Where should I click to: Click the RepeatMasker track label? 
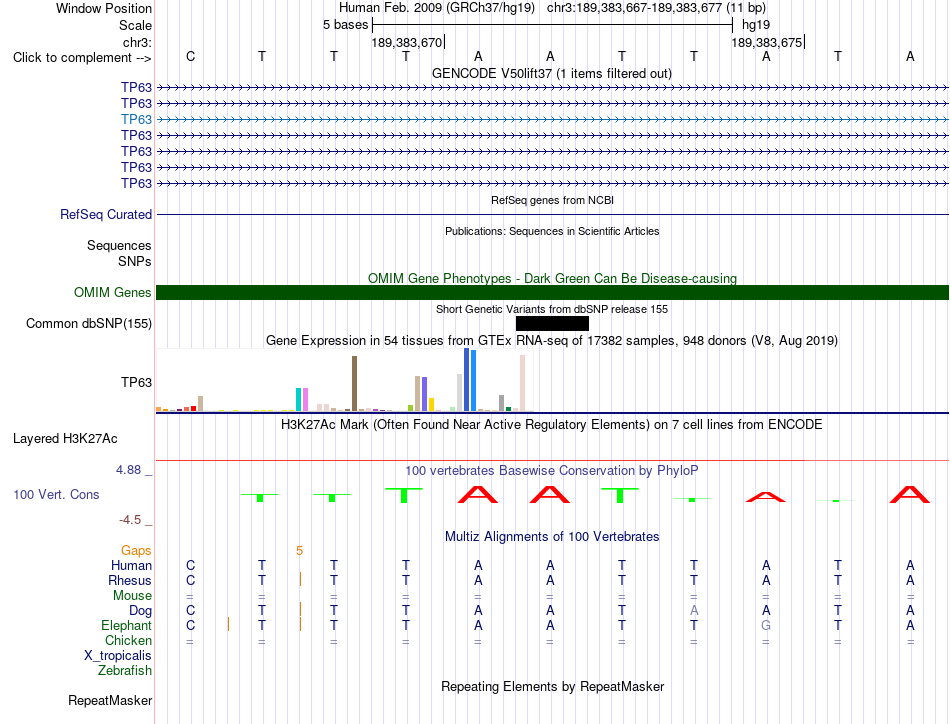[110, 700]
